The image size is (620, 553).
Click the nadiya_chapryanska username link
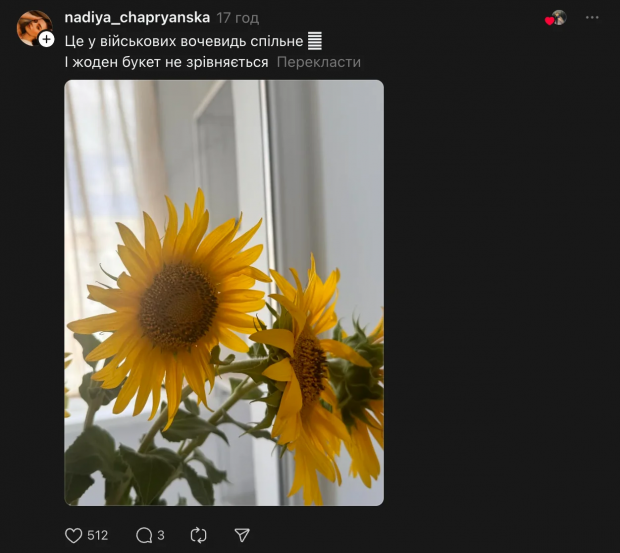tap(137, 18)
